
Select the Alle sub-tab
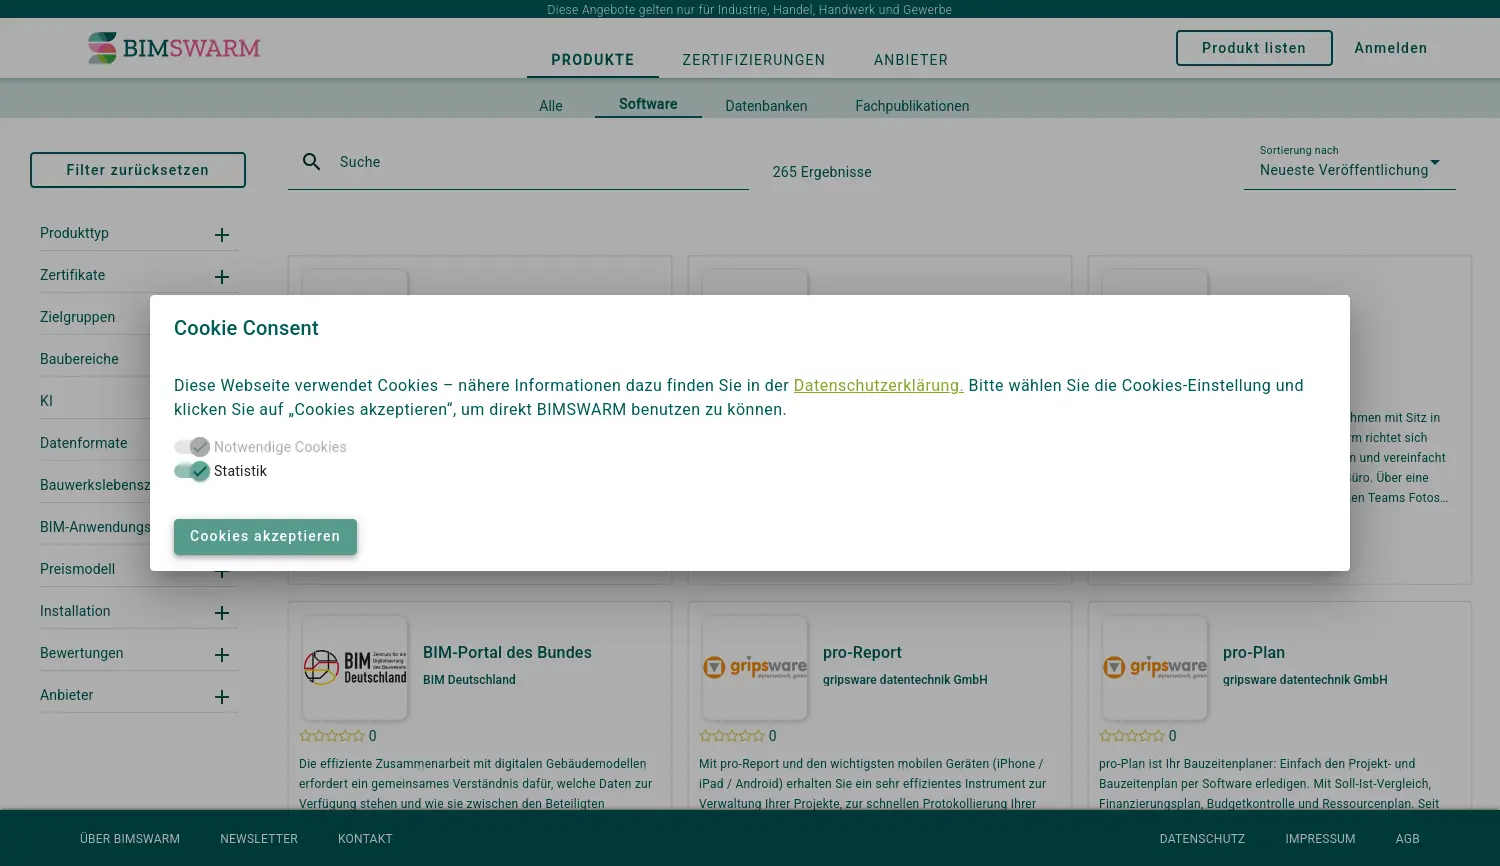click(551, 106)
